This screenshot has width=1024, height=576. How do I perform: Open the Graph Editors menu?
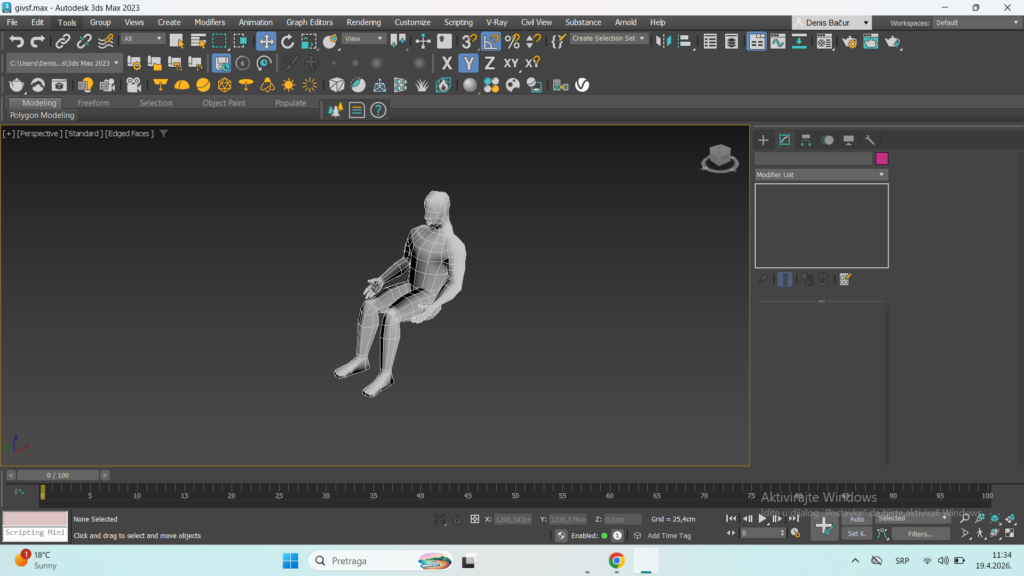pos(310,22)
